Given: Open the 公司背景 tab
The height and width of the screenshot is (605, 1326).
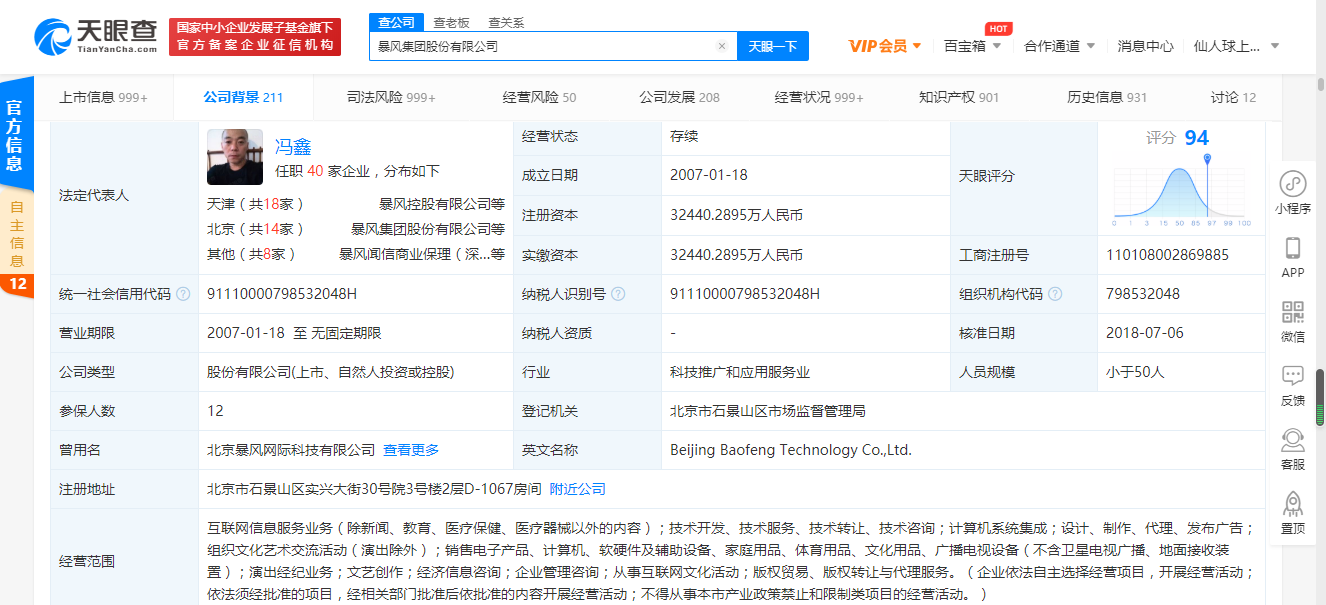Looking at the screenshot, I should (x=243, y=97).
